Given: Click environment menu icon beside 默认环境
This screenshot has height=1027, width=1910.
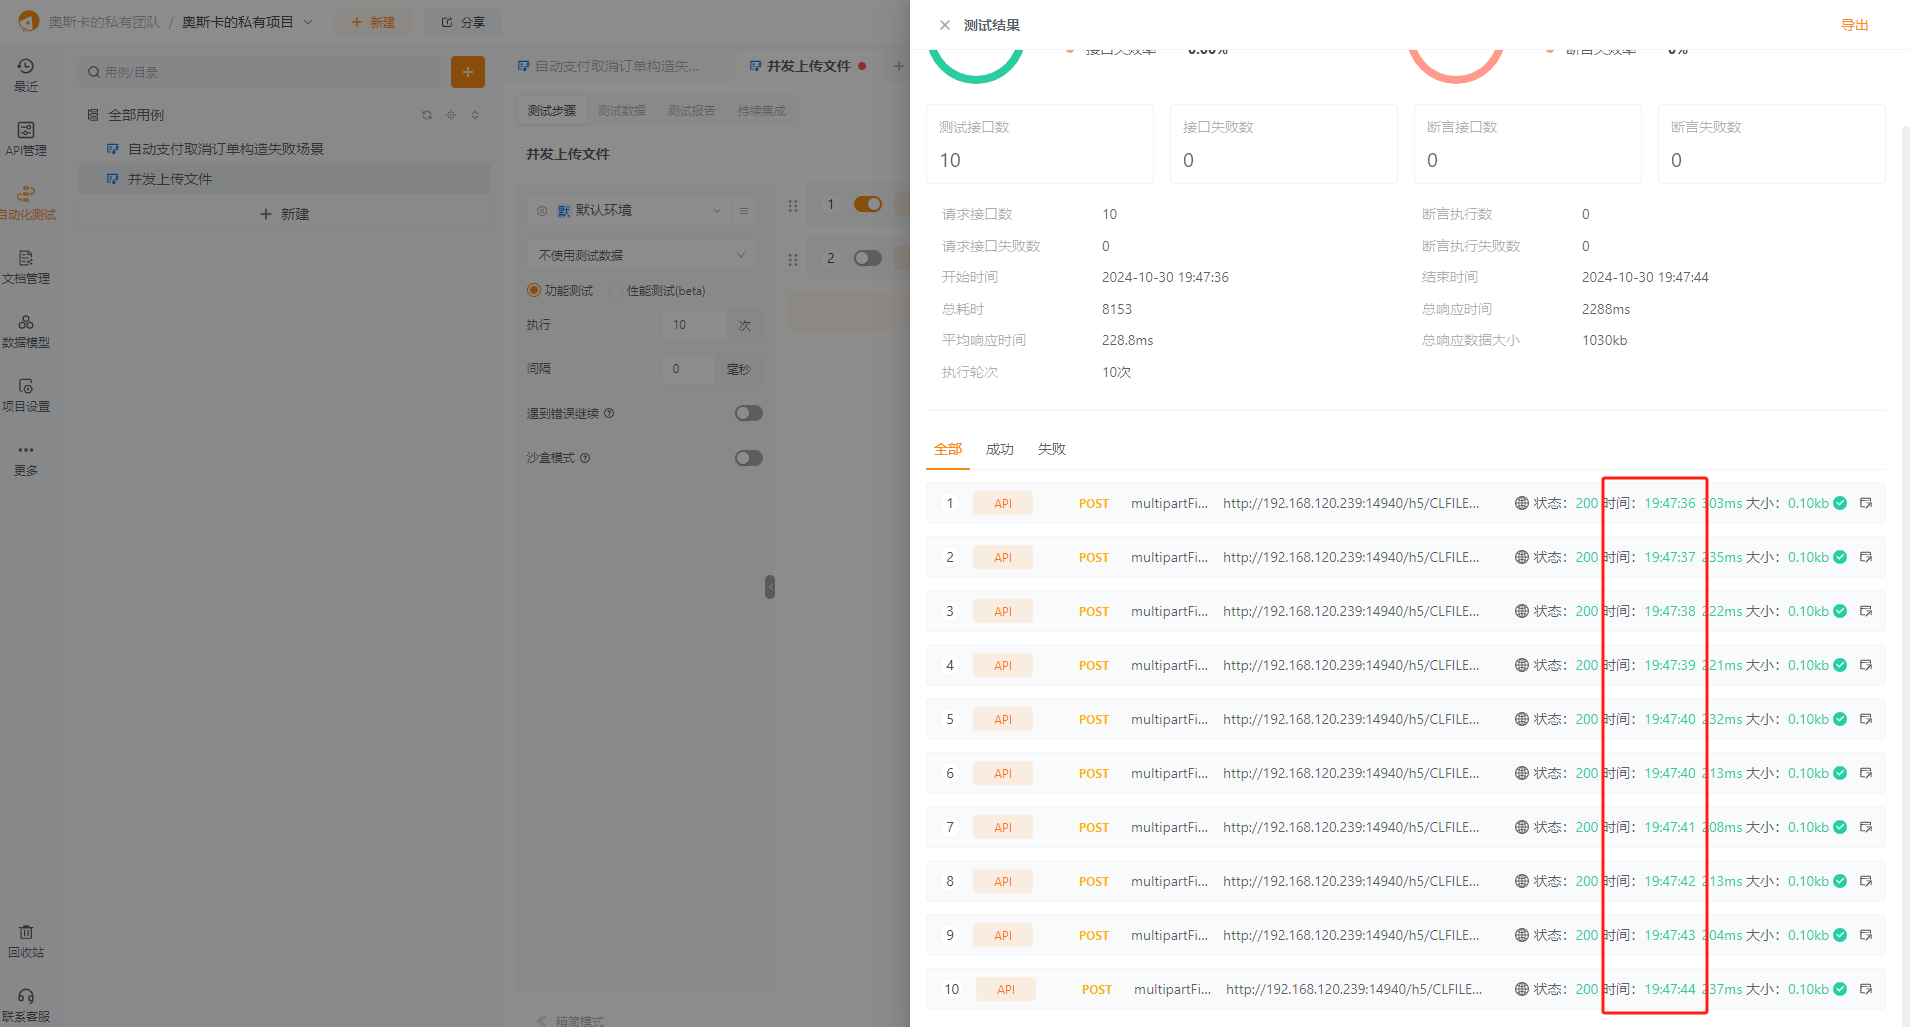Looking at the screenshot, I should 743,210.
